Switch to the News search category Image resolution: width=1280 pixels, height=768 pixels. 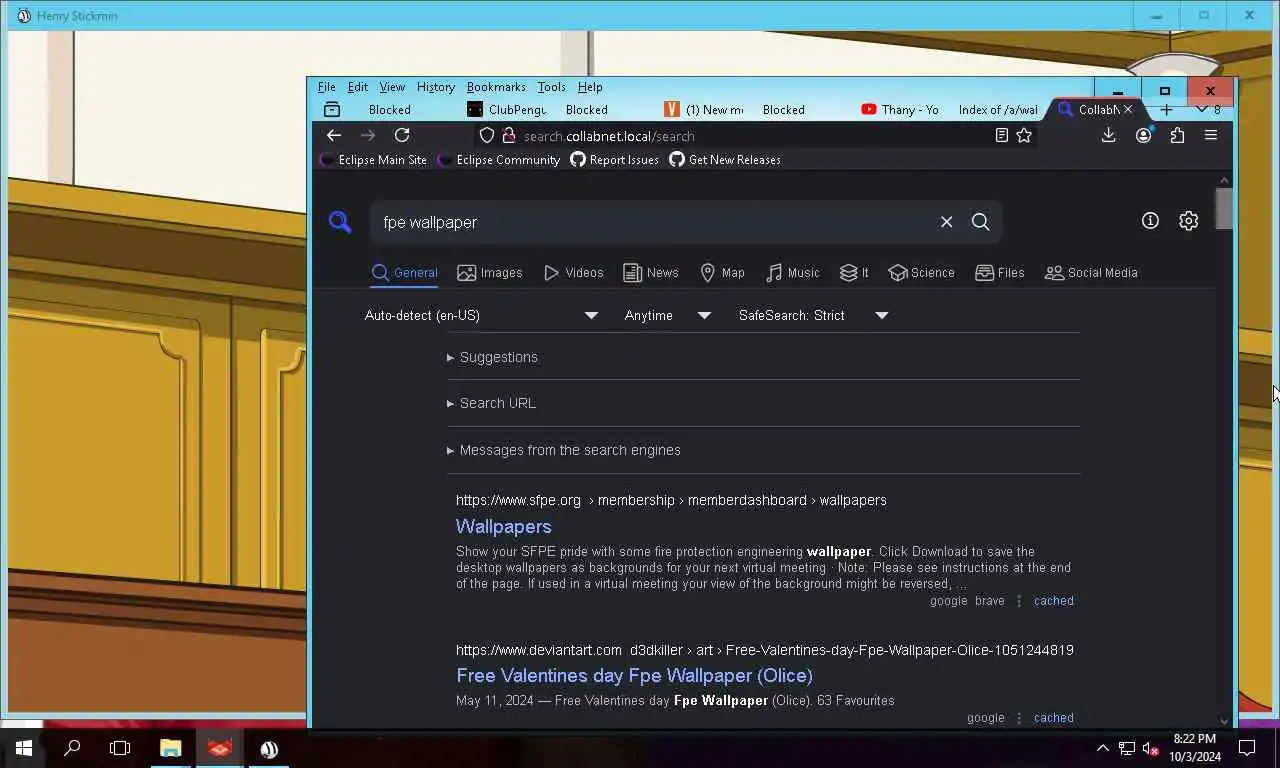pyautogui.click(x=651, y=272)
